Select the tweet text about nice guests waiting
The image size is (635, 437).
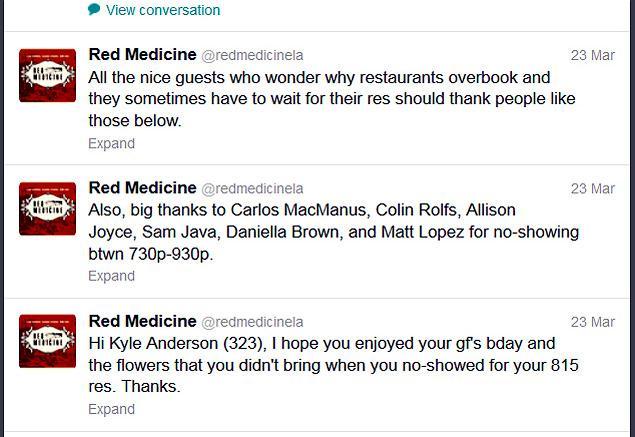point(330,99)
